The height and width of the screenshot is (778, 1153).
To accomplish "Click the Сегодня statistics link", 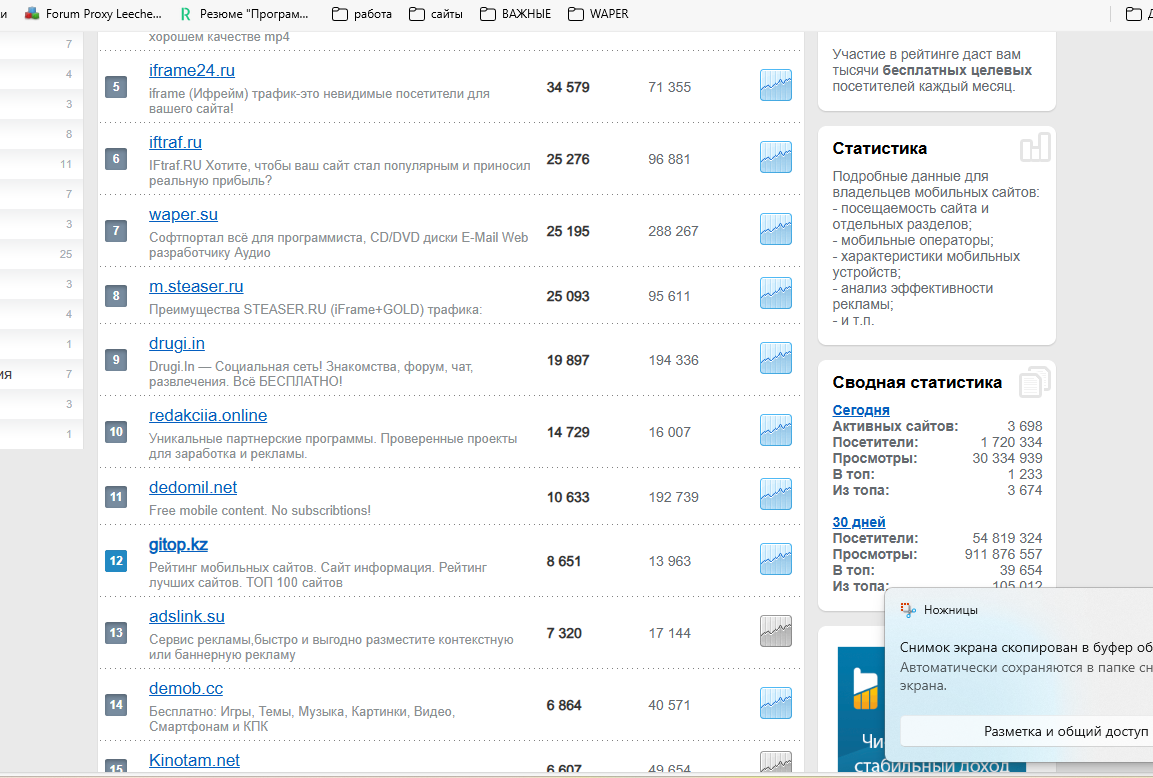I will point(861,410).
